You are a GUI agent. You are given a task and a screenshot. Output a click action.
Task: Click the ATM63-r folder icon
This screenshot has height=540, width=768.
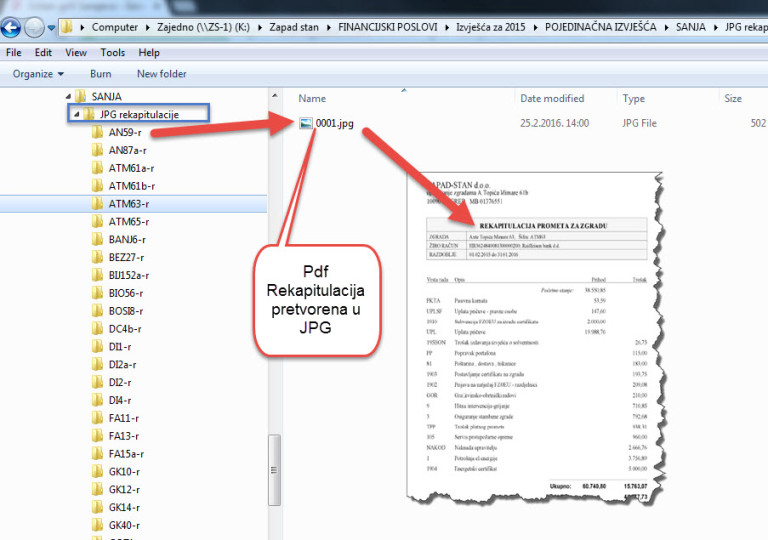(97, 204)
